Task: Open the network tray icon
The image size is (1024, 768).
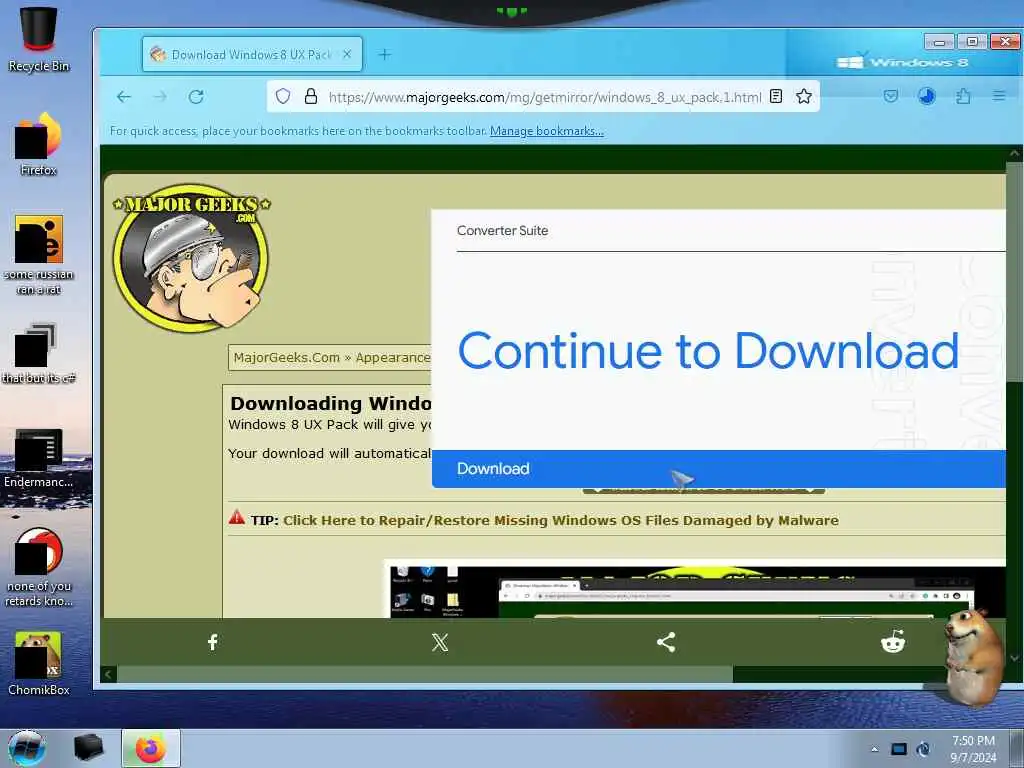Action: pos(899,749)
